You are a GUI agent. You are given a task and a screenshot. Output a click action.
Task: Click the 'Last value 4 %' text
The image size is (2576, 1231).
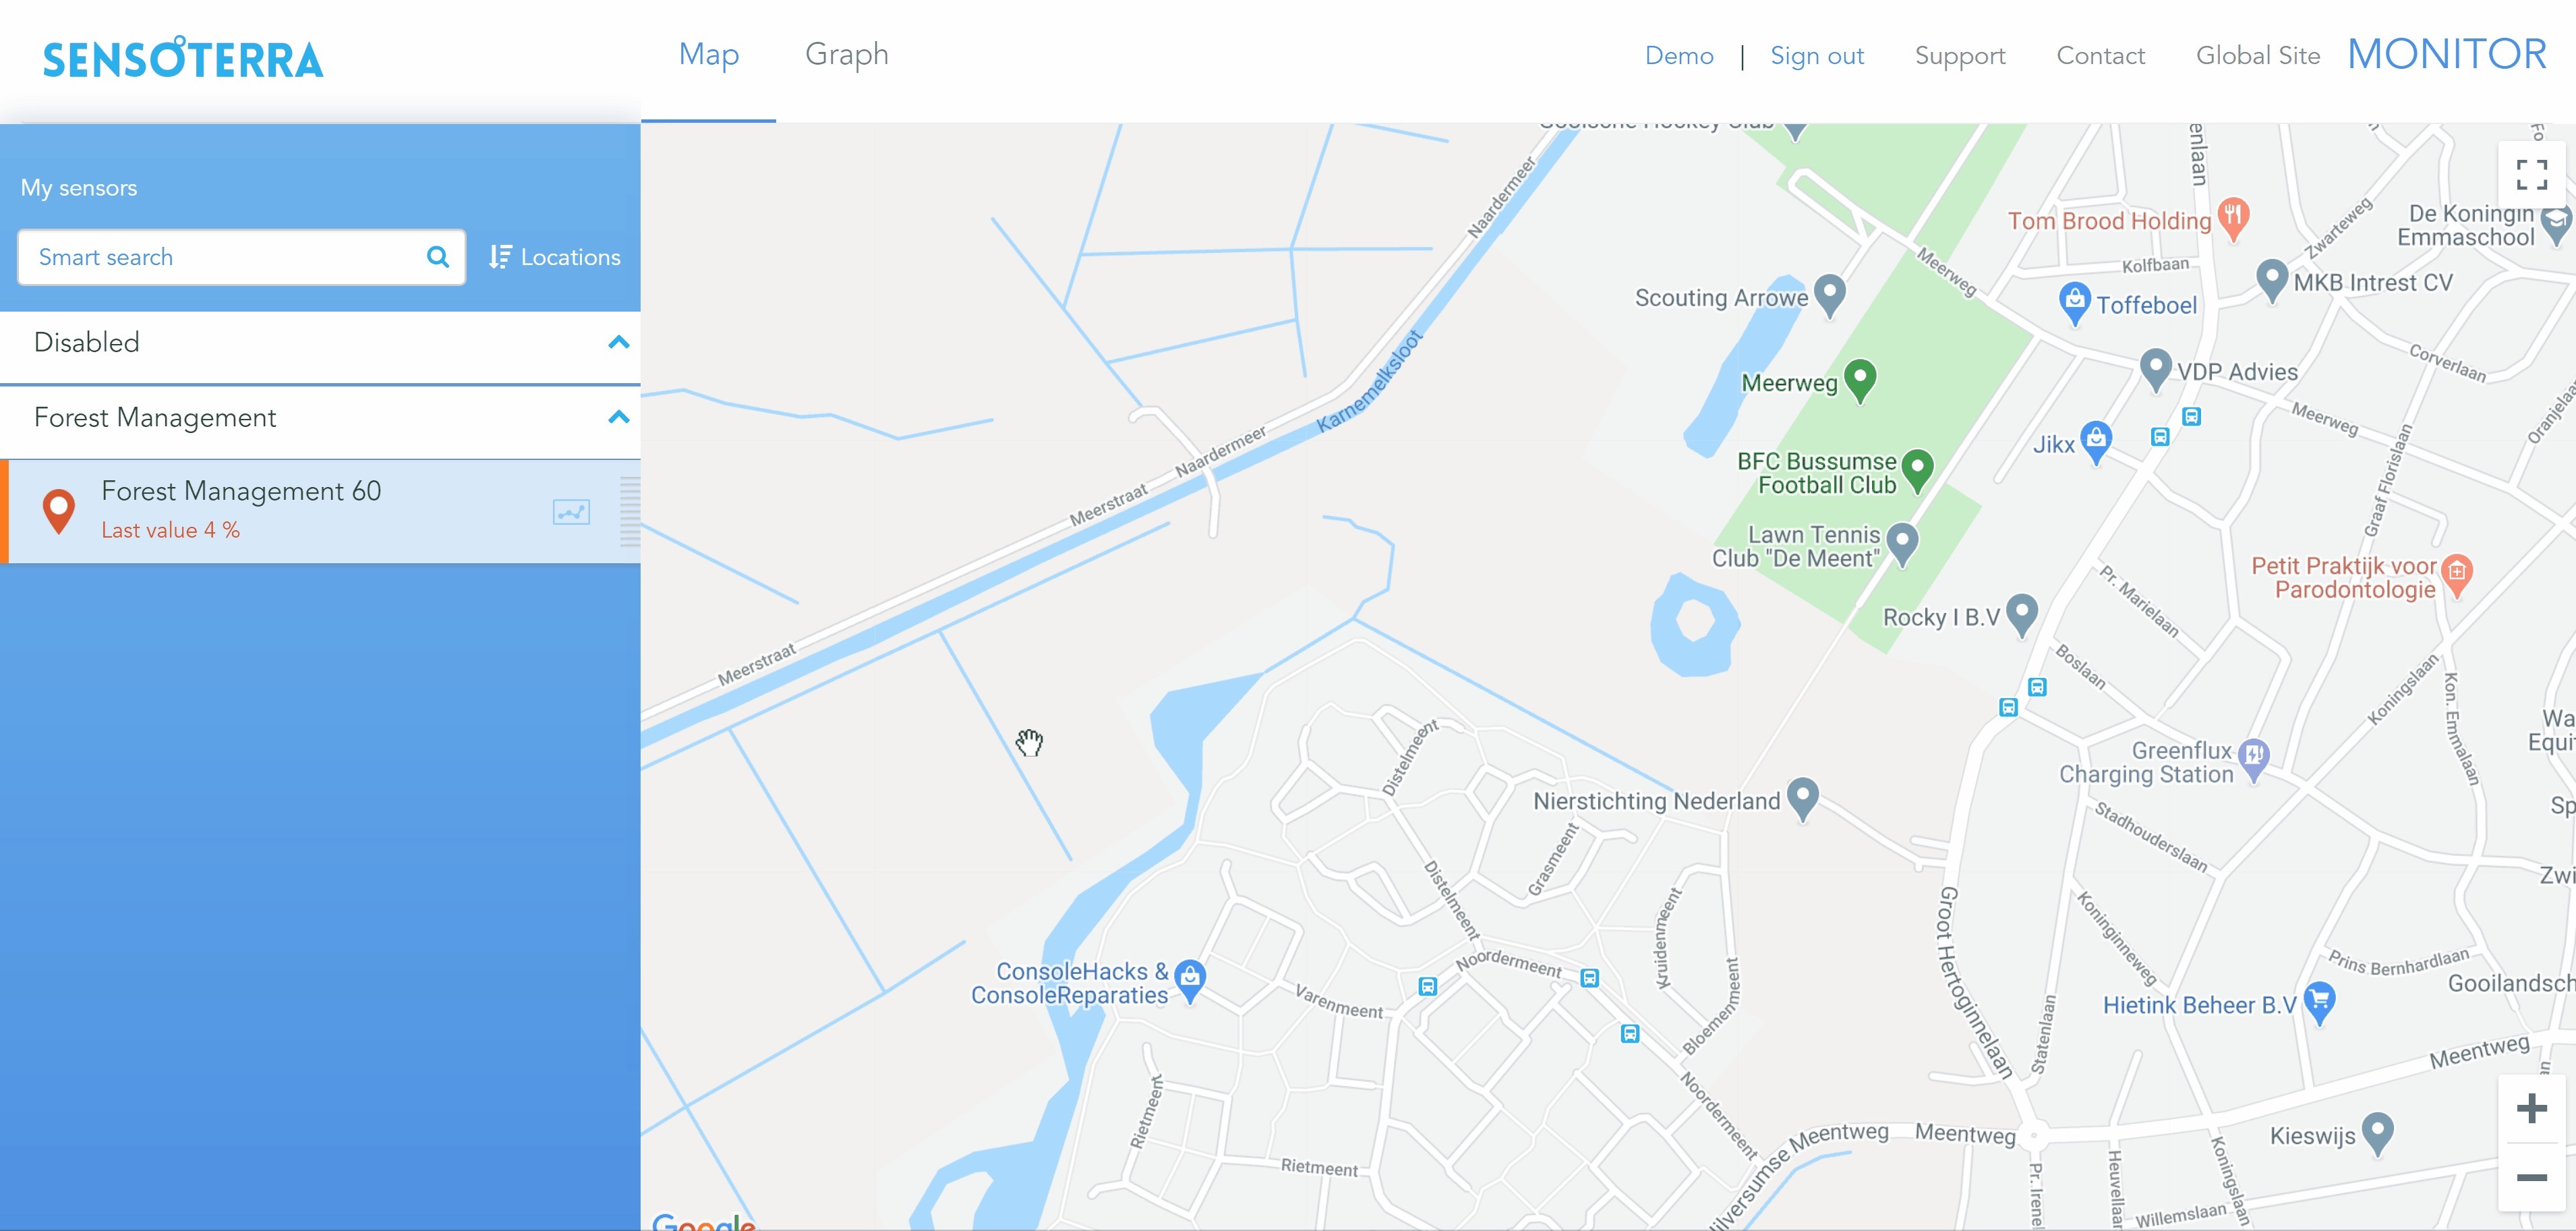(x=170, y=530)
